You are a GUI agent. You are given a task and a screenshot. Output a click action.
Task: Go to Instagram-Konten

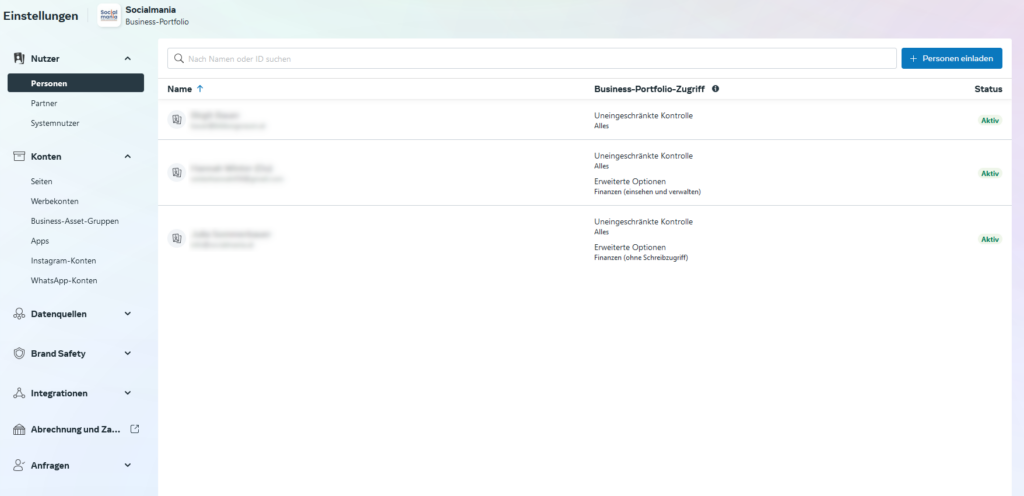click(63, 261)
